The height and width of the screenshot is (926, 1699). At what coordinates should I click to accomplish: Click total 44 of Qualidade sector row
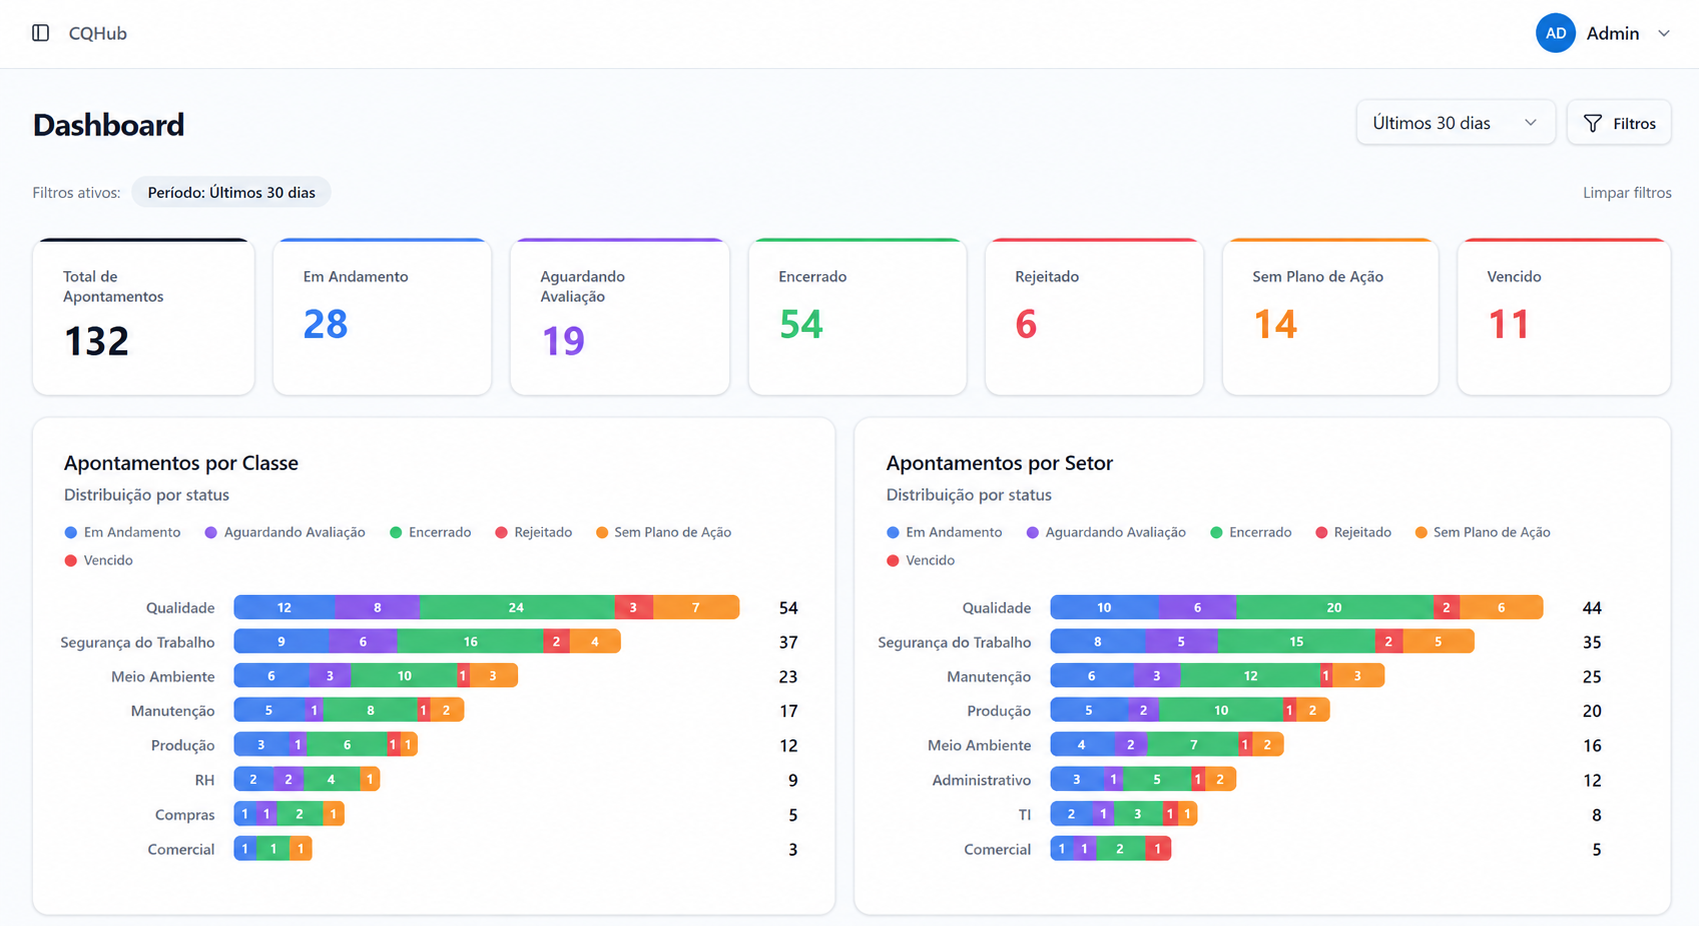(1592, 607)
